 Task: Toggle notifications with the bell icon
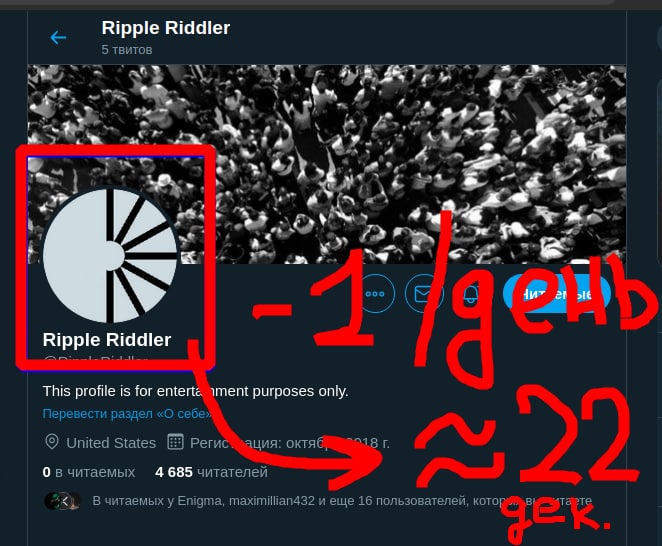[x=471, y=293]
